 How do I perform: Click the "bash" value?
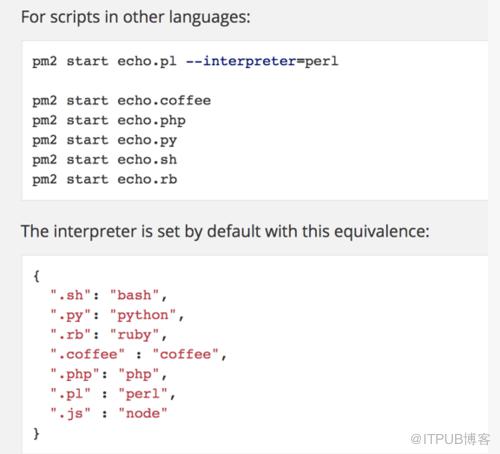[x=134, y=295]
